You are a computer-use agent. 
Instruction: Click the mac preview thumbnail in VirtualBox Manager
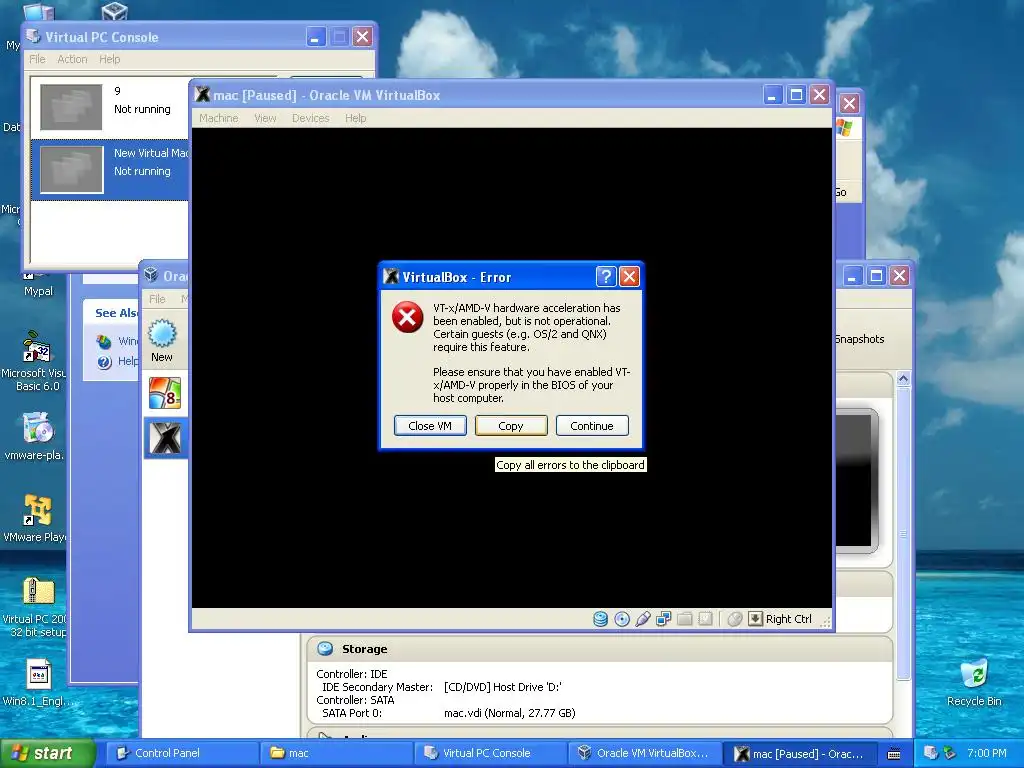[857, 481]
